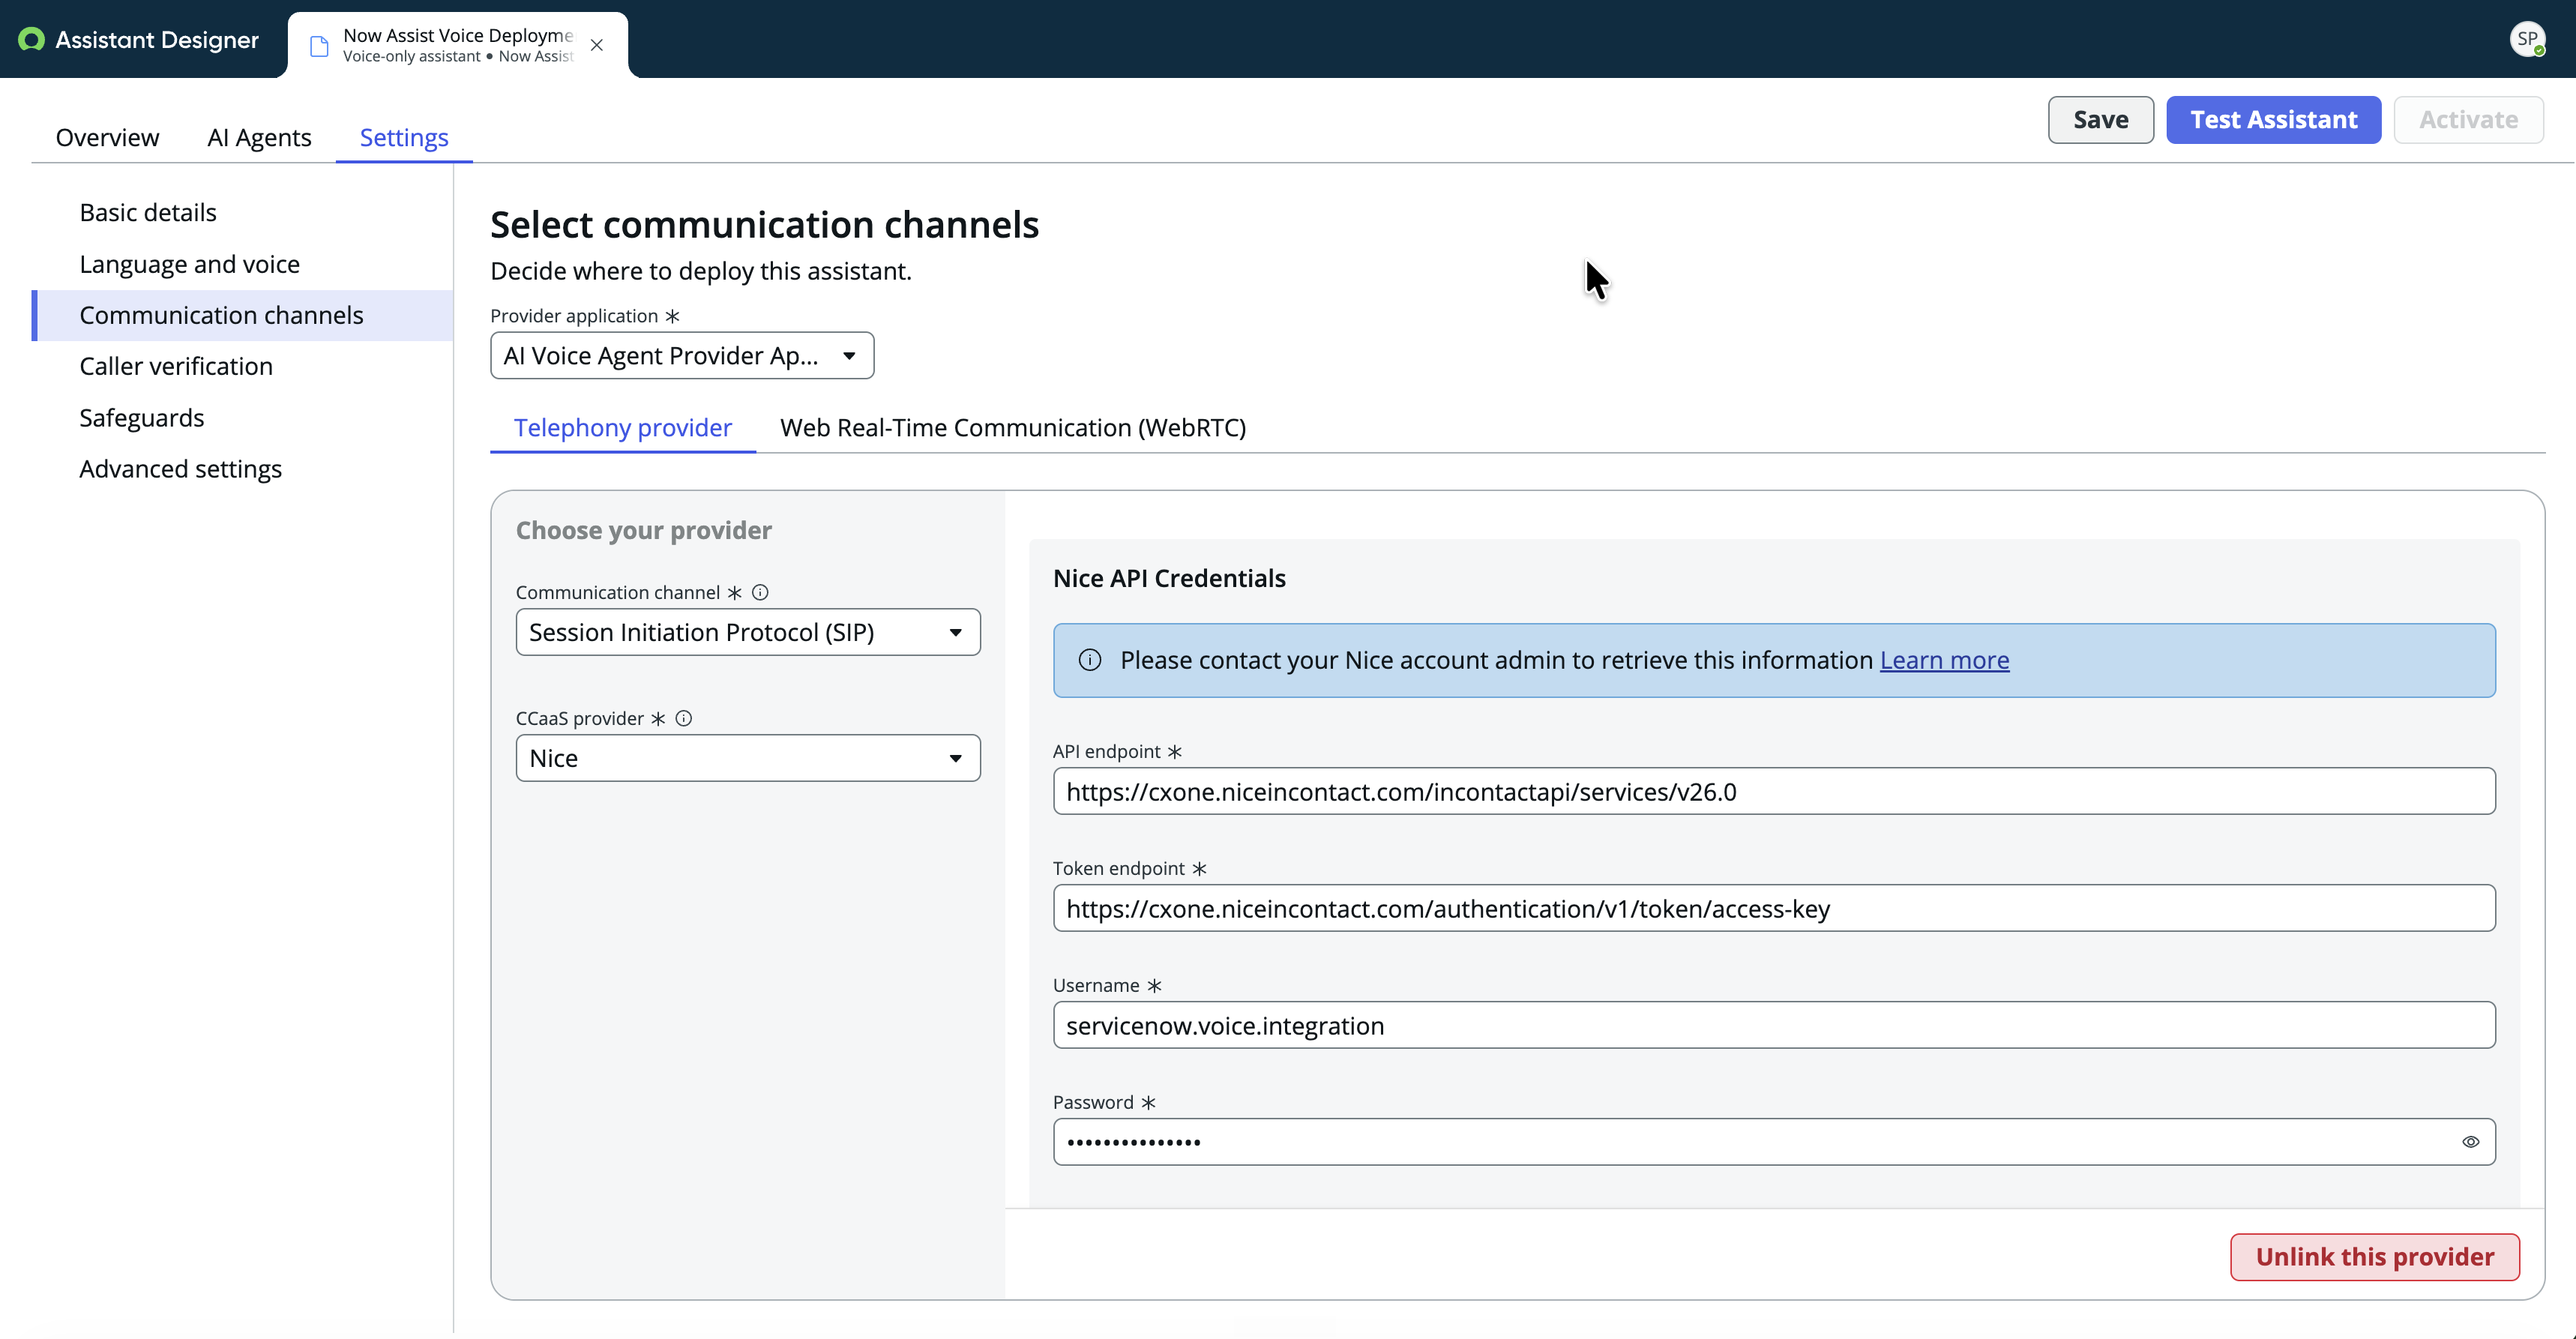This screenshot has width=2576, height=1339.
Task: Open Caller verification settings section
Action: point(176,366)
